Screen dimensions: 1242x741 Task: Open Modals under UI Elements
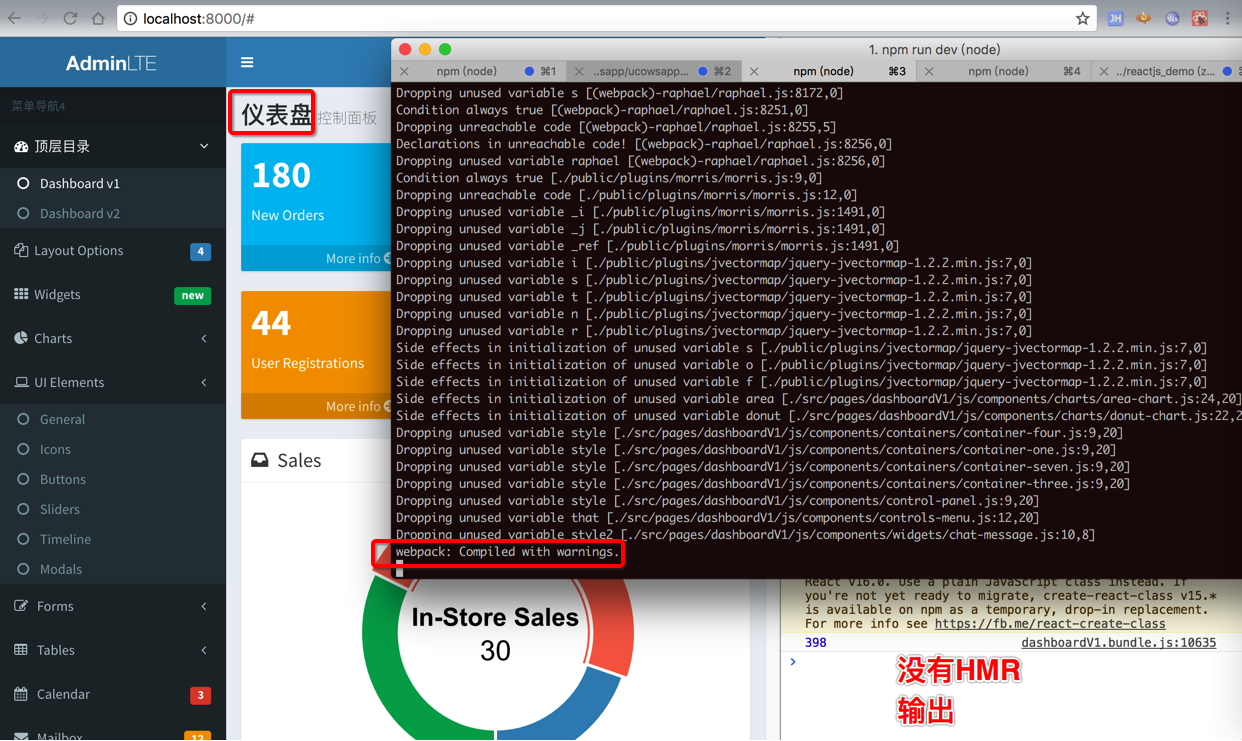tap(61, 569)
